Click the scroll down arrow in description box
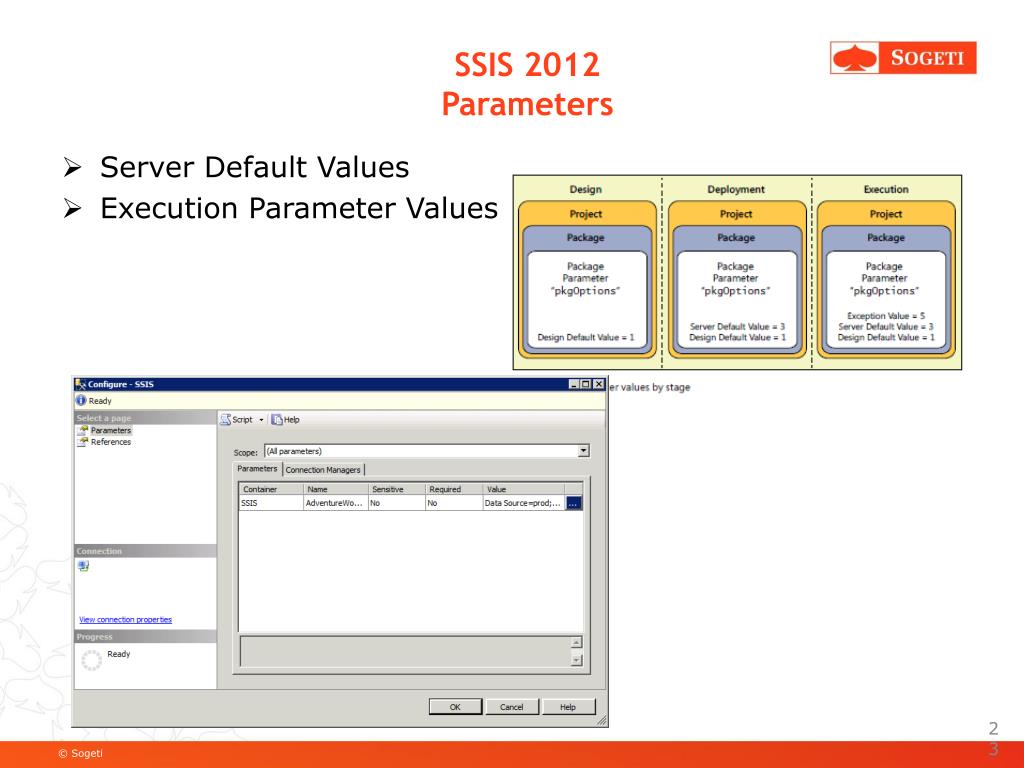Viewport: 1024px width, 768px height. pyautogui.click(x=576, y=660)
